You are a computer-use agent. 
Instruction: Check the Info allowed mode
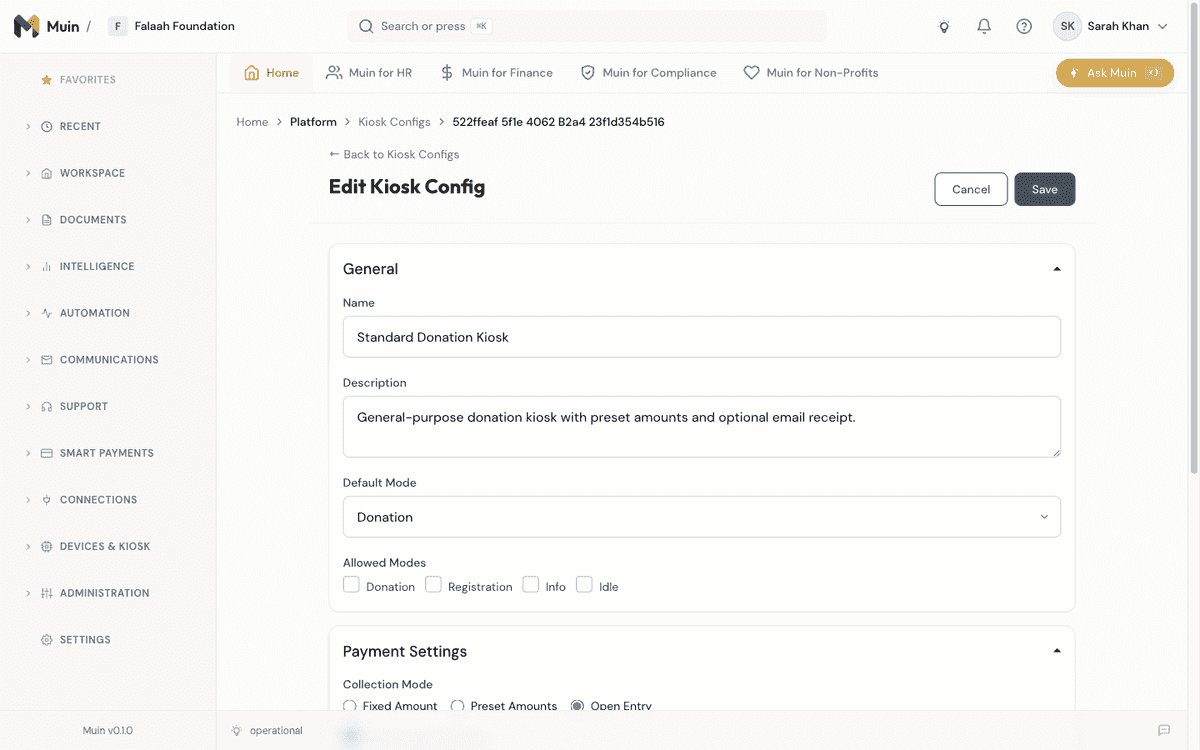tap(531, 585)
